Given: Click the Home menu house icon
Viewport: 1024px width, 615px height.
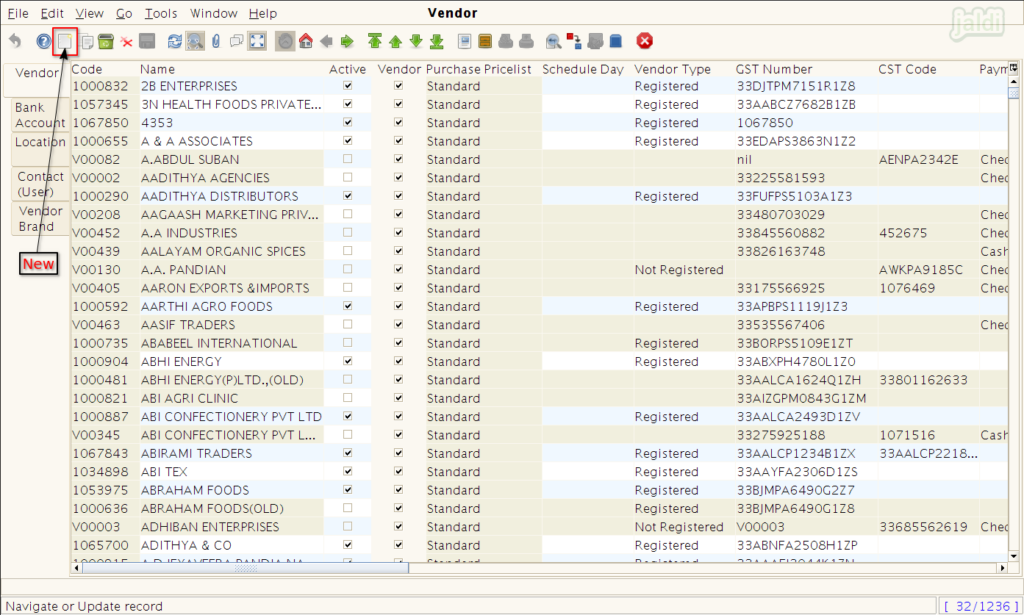Looking at the screenshot, I should [306, 42].
